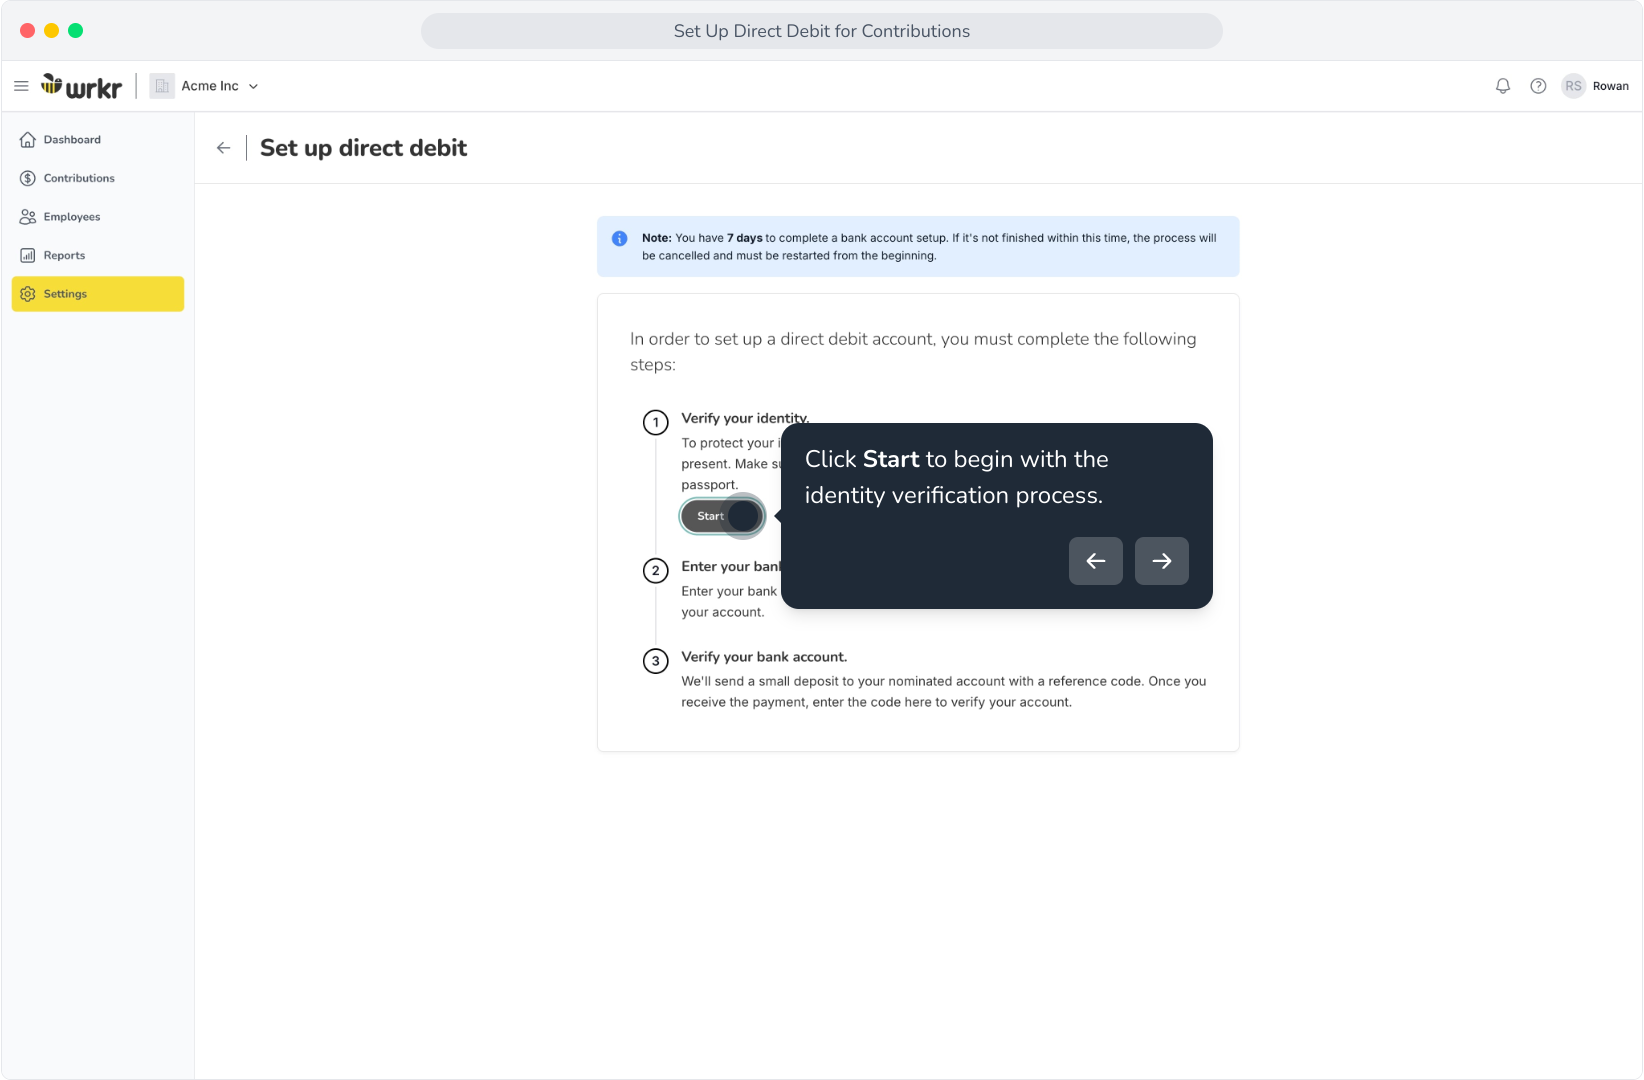
Task: Go back using the header arrow
Action: point(223,148)
